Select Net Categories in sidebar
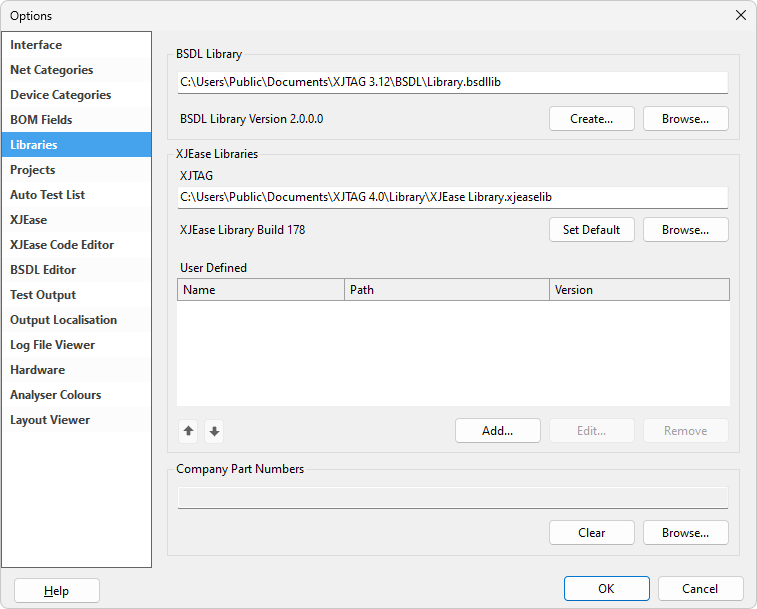757x609 pixels. [x=52, y=70]
